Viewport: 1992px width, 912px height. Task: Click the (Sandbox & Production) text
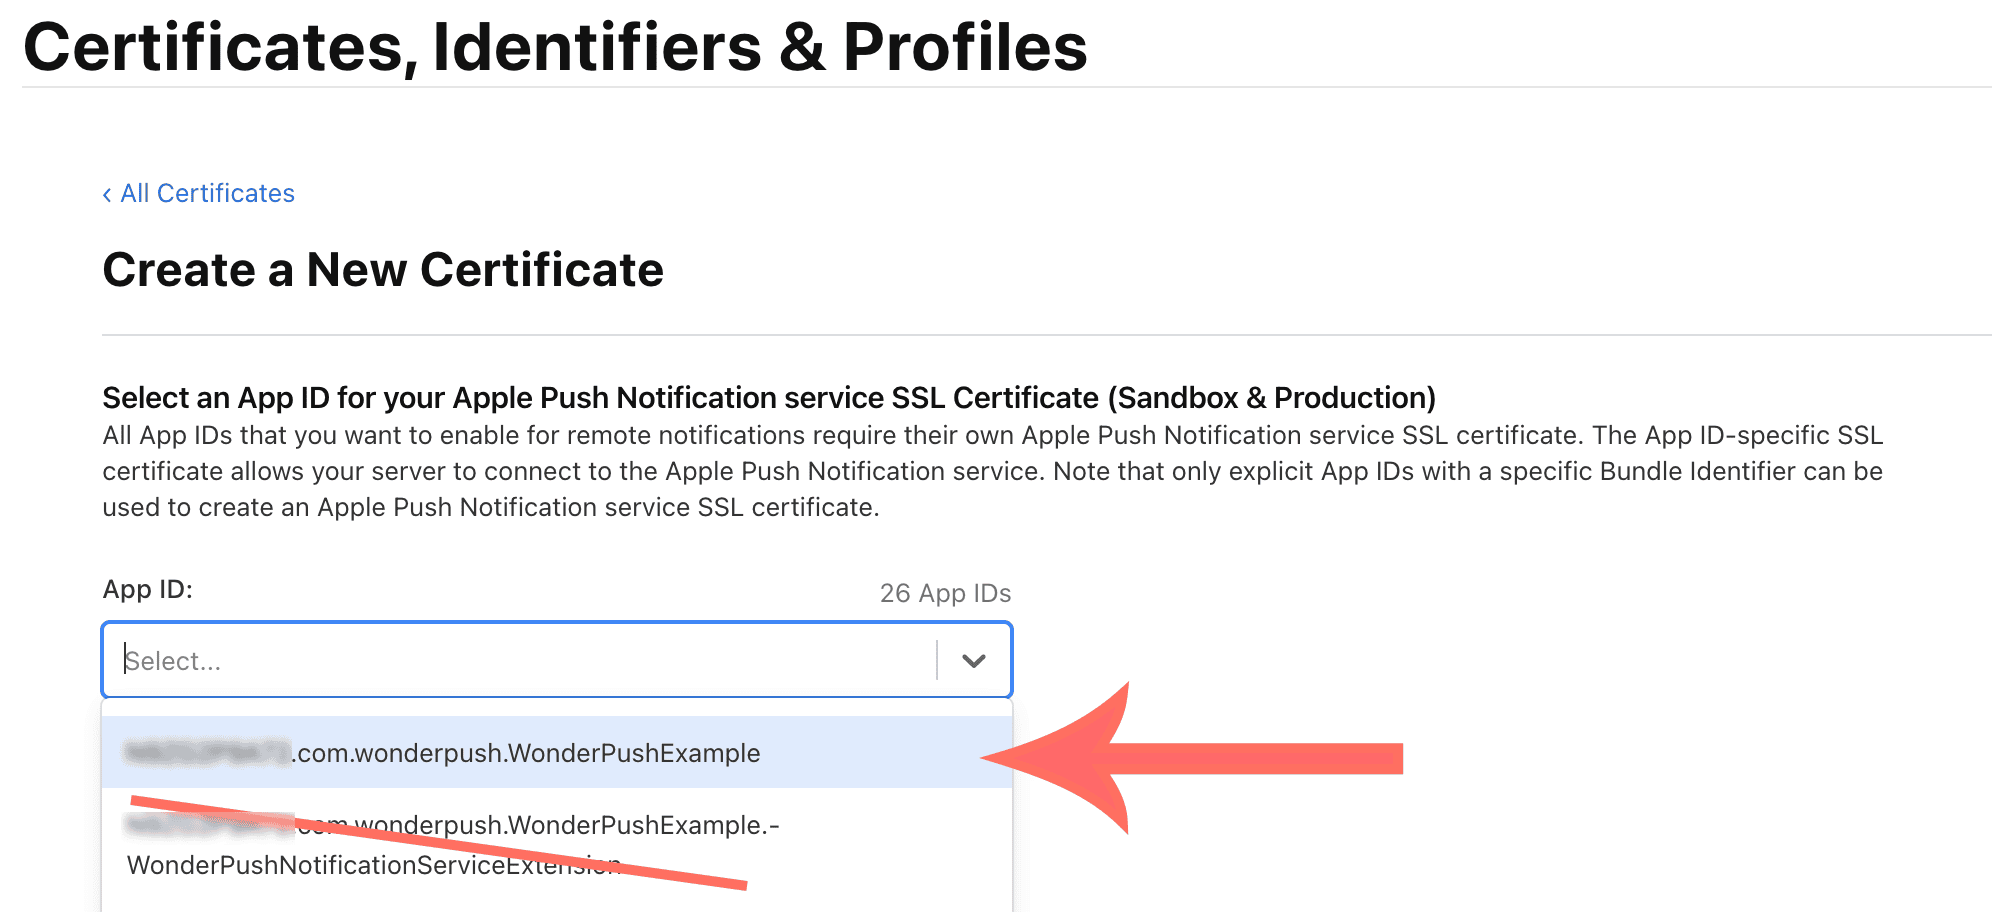click(x=1272, y=398)
